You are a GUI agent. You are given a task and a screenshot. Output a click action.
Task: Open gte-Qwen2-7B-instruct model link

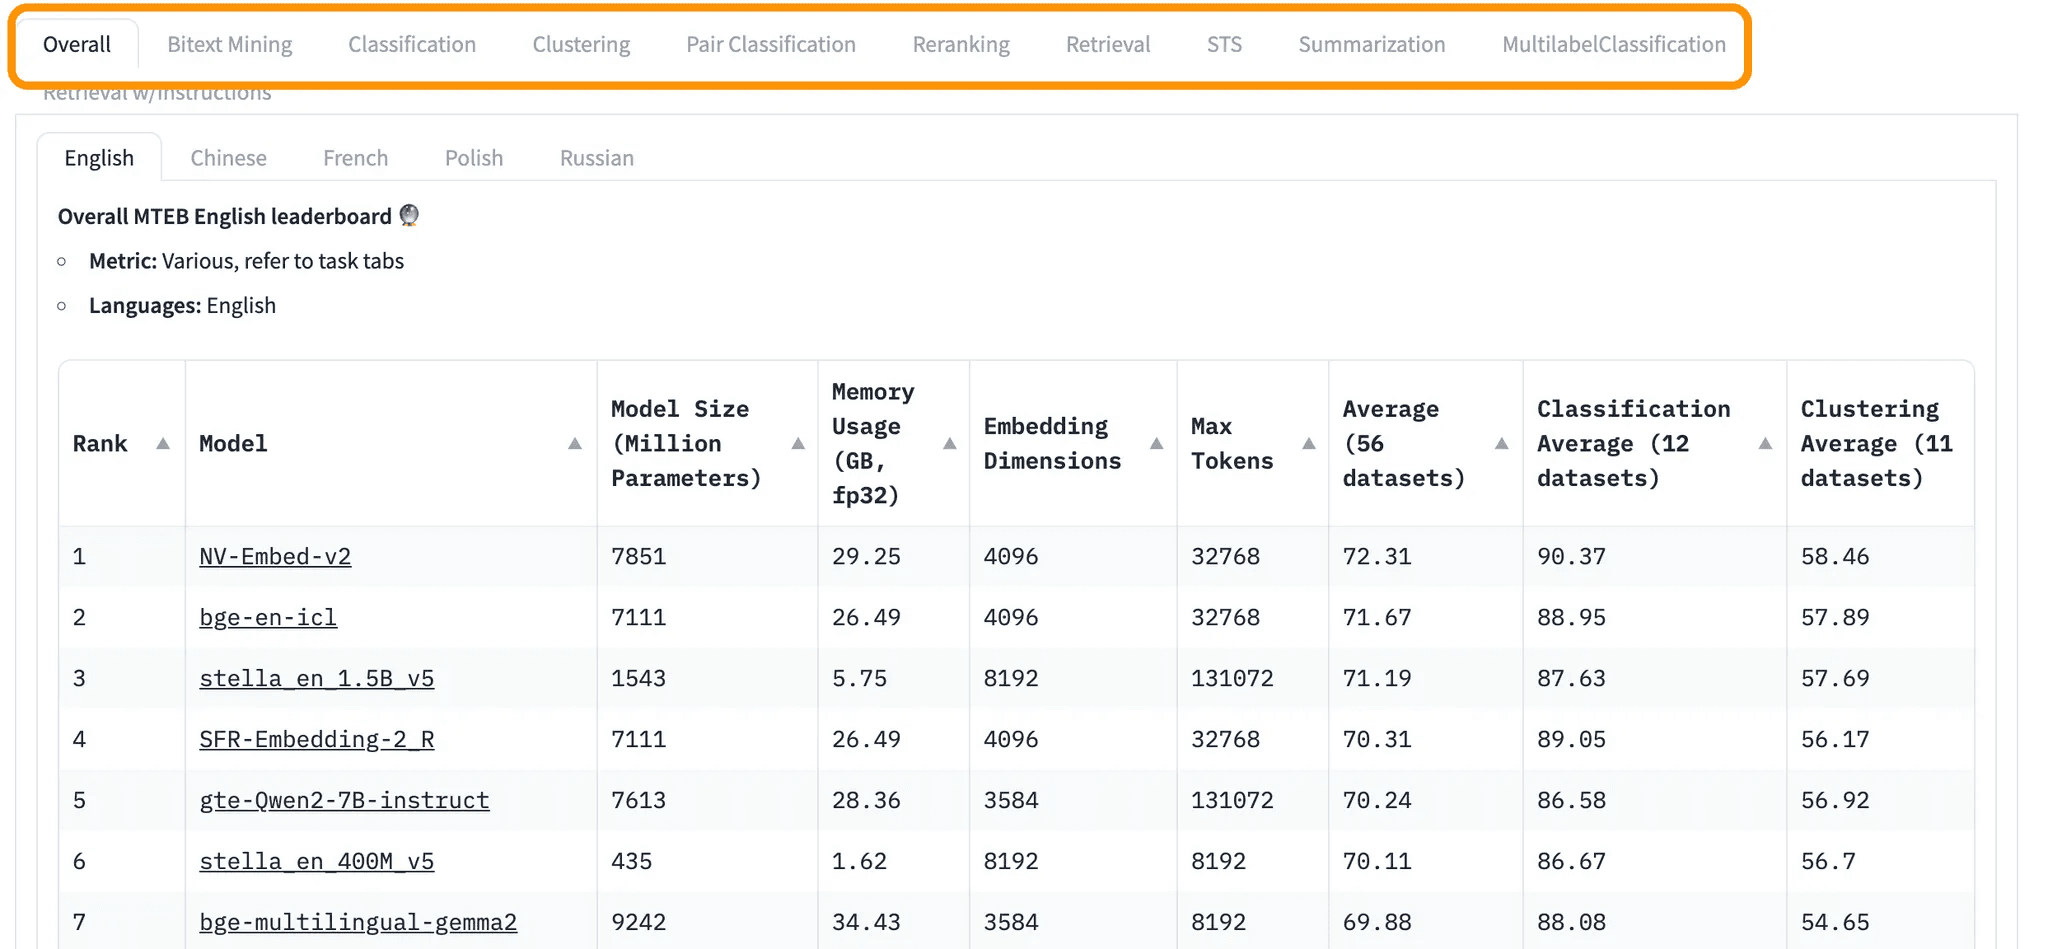pyautogui.click(x=344, y=801)
